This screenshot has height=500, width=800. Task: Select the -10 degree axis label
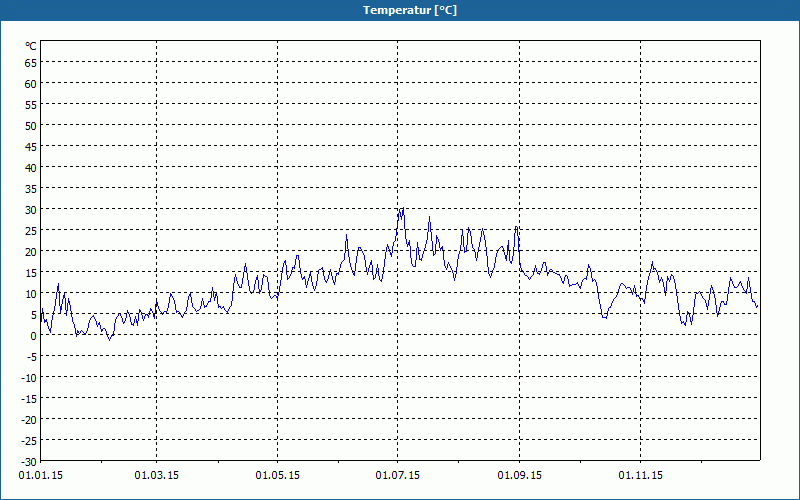pos(29,378)
